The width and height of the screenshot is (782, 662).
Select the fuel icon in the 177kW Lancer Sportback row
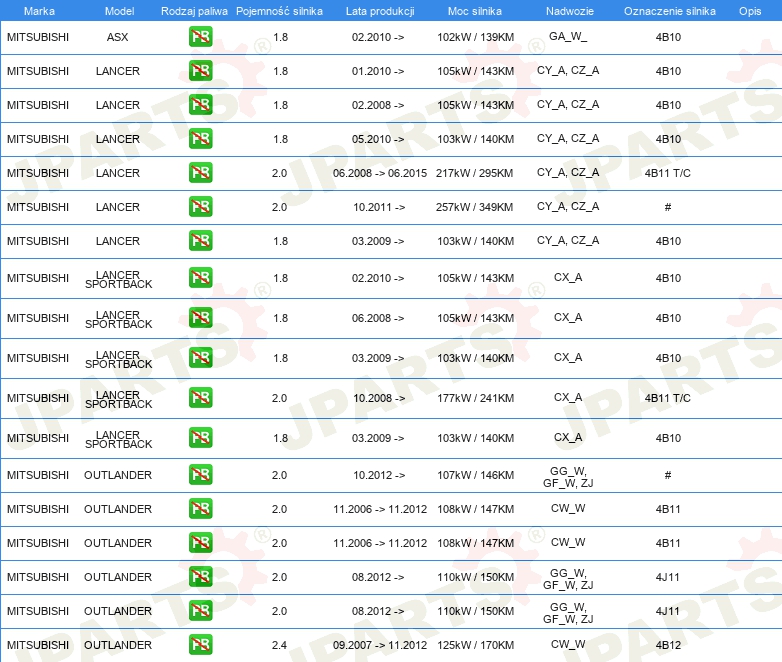point(200,398)
